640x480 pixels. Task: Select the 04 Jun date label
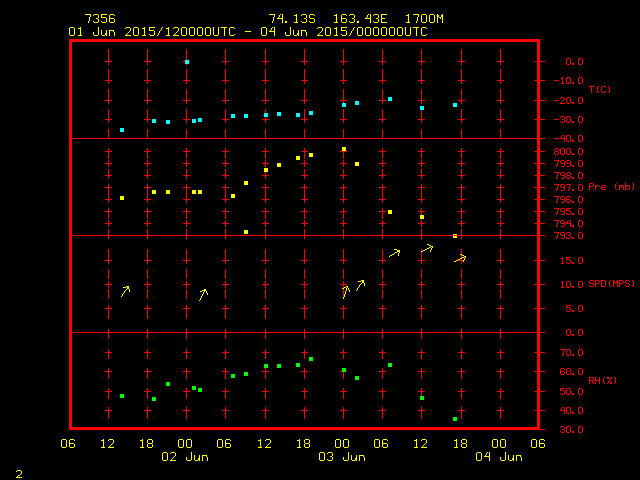[x=498, y=457]
